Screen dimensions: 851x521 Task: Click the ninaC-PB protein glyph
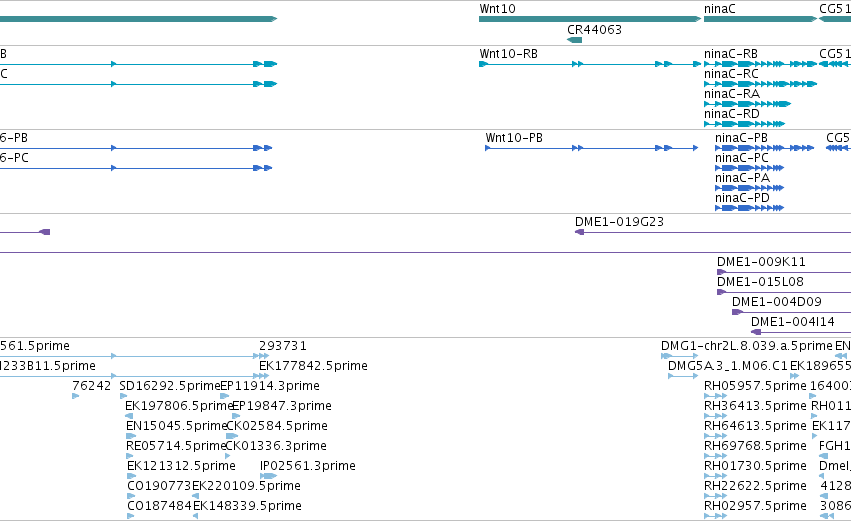point(764,148)
